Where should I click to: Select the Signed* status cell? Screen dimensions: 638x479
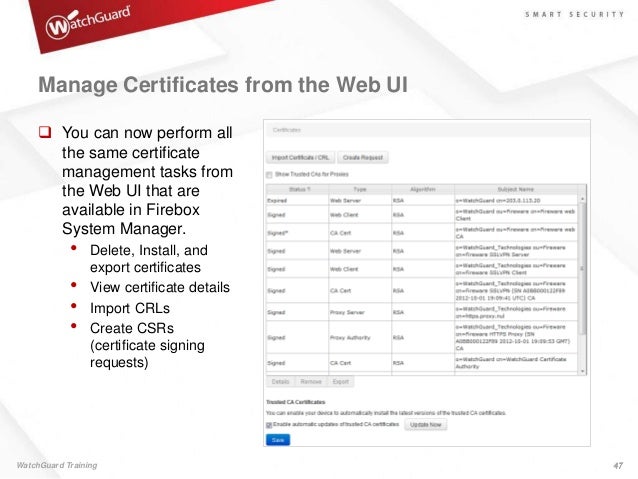click(x=297, y=233)
